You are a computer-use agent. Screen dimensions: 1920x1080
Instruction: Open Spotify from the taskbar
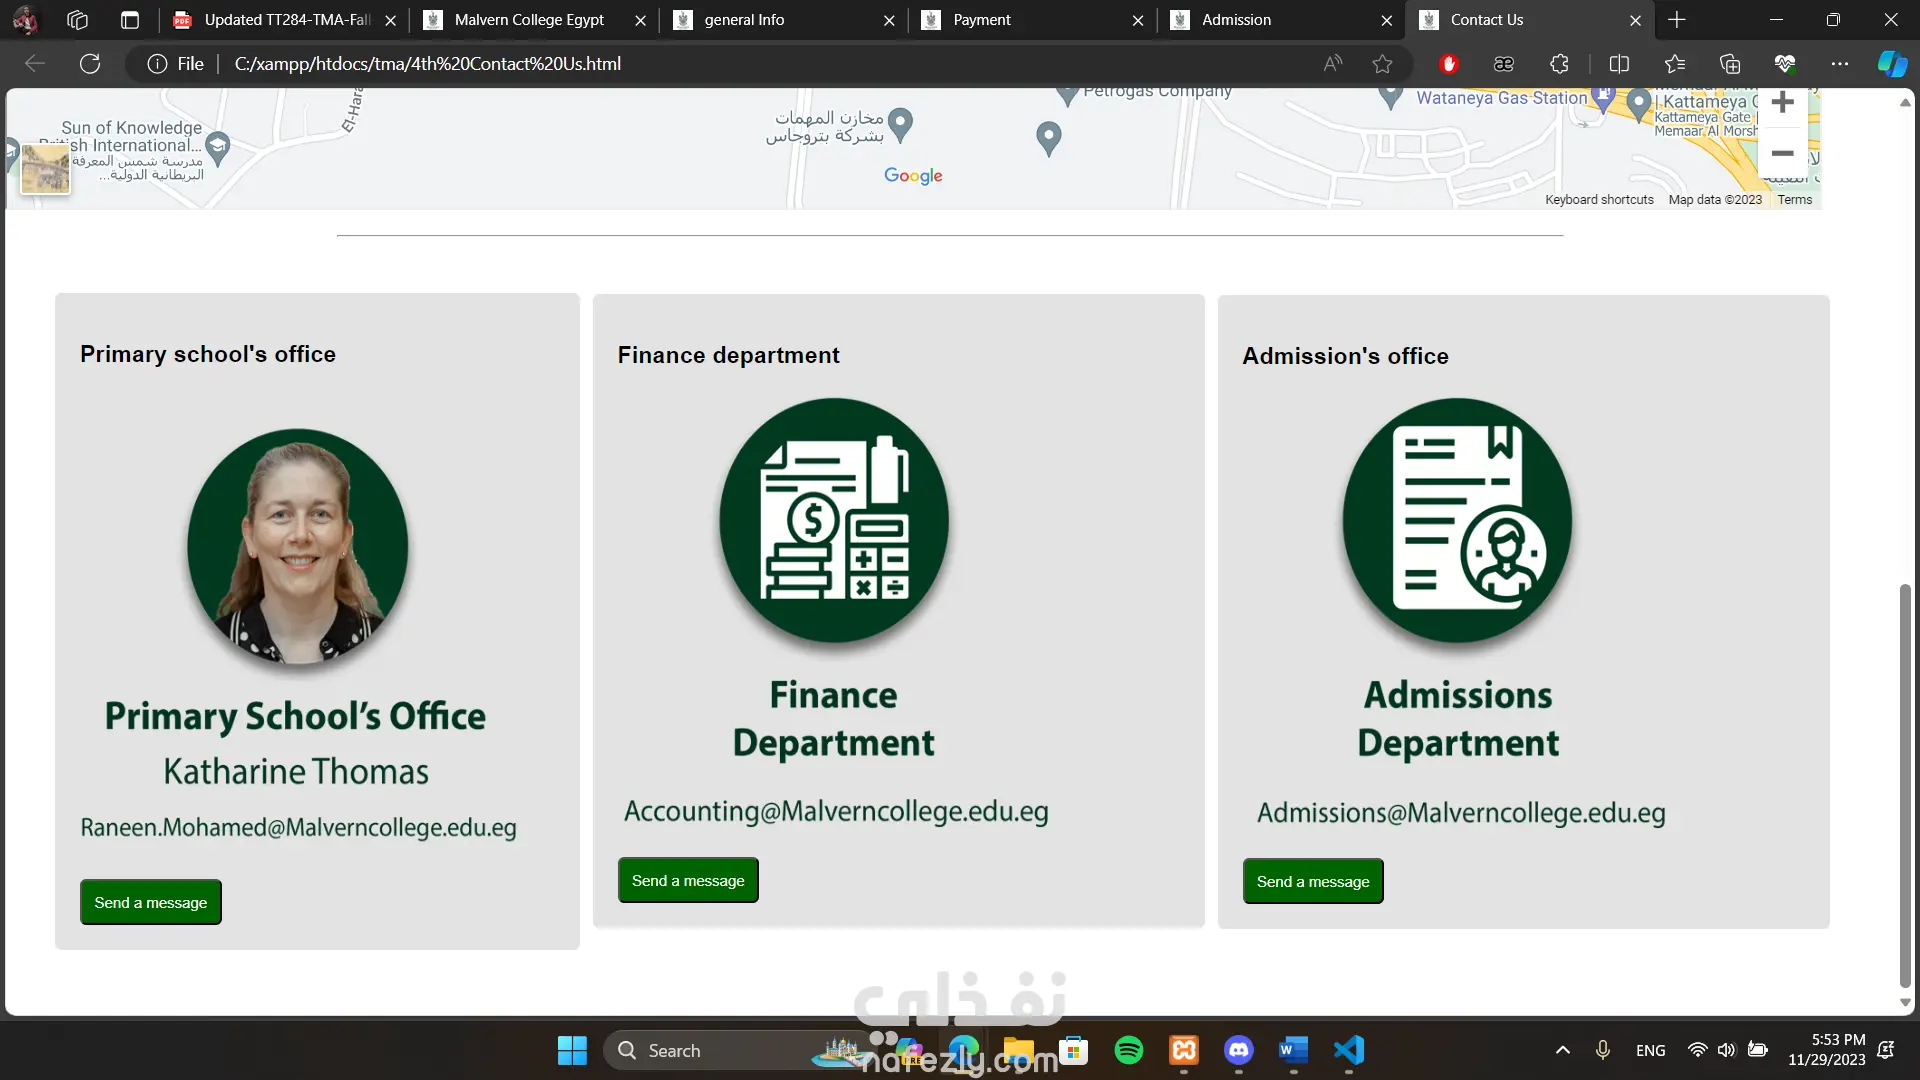[x=1129, y=1050]
